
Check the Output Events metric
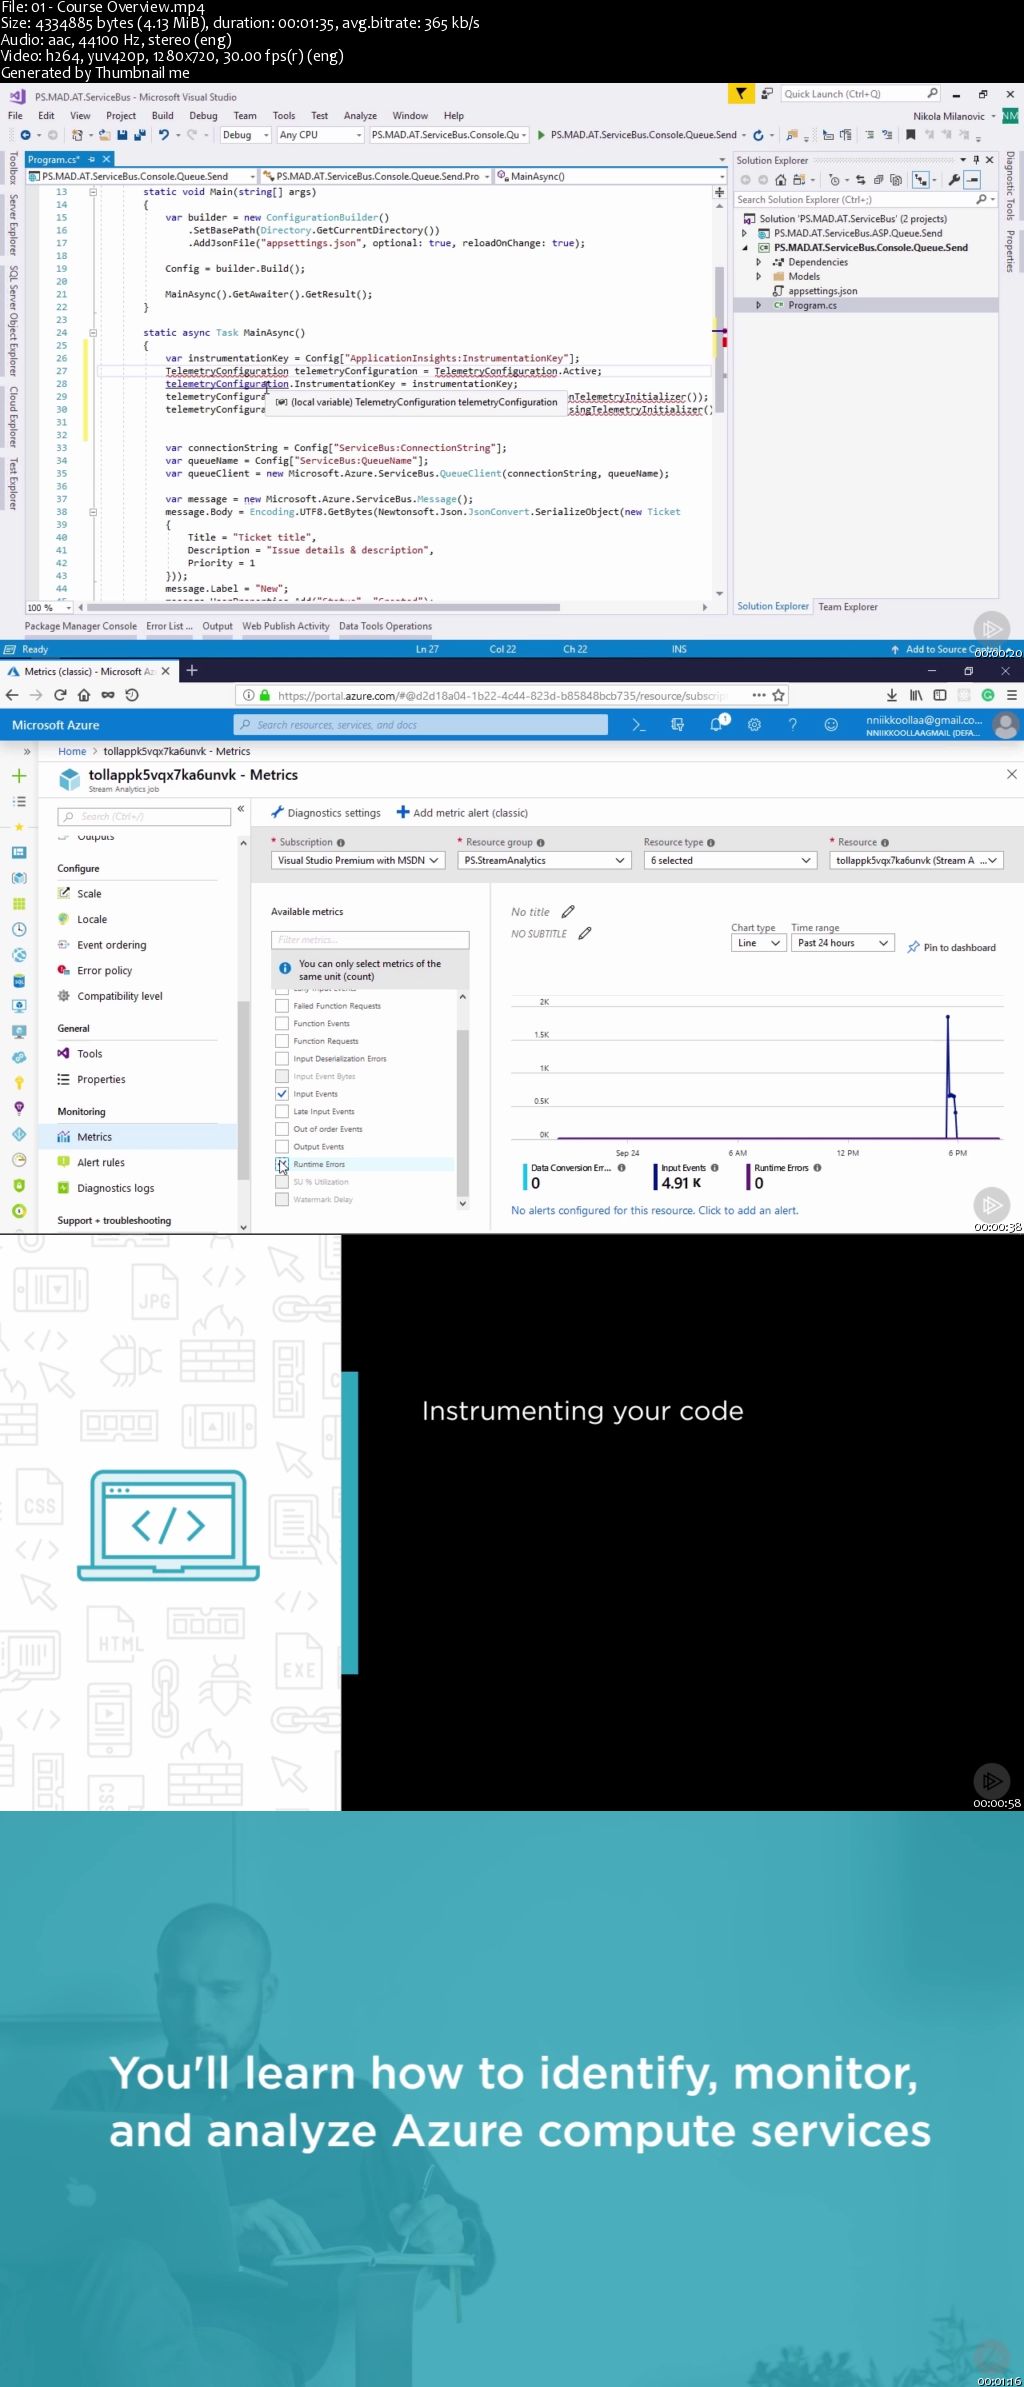282,1146
